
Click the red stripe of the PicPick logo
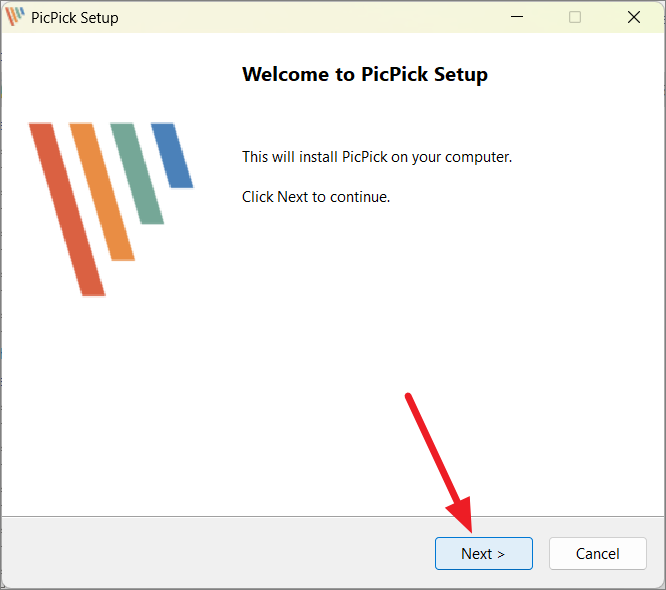(67, 209)
